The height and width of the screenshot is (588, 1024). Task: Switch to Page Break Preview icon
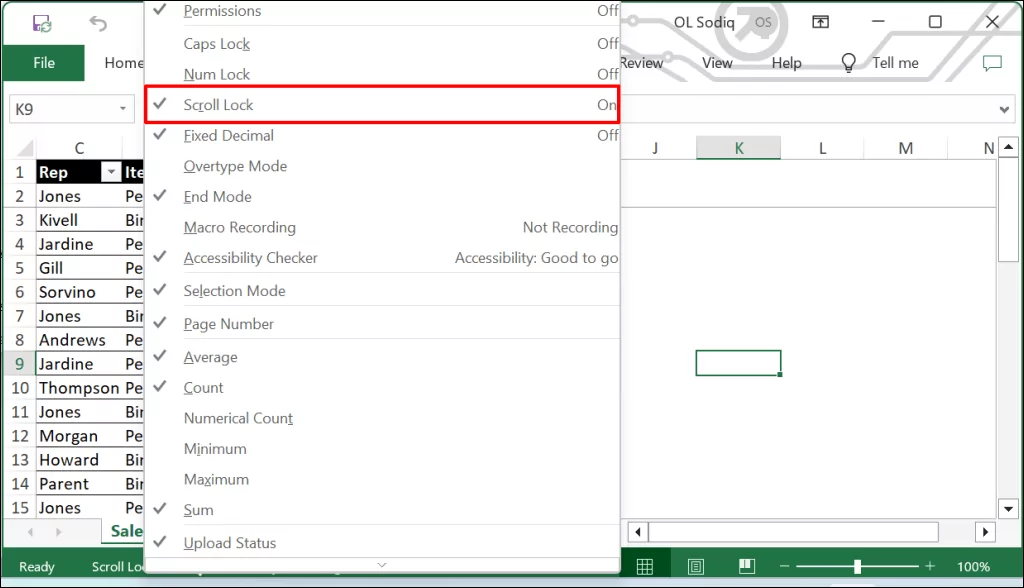[x=745, y=566]
